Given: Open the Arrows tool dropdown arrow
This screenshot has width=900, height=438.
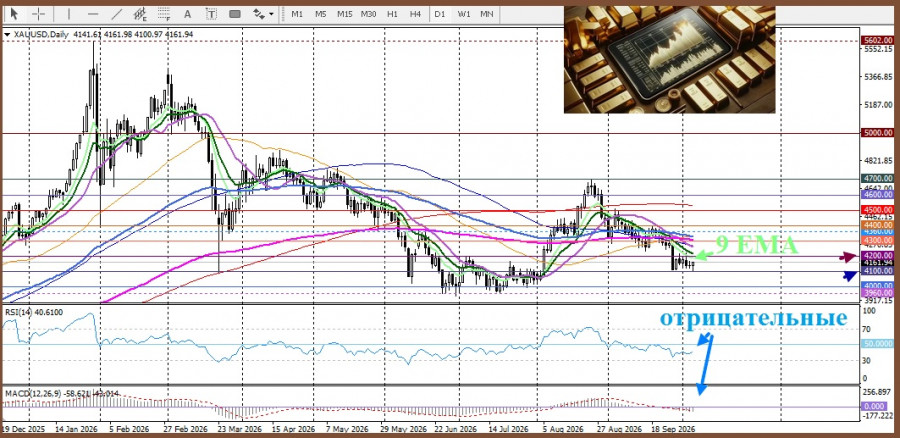Looking at the screenshot, I should 271,14.
